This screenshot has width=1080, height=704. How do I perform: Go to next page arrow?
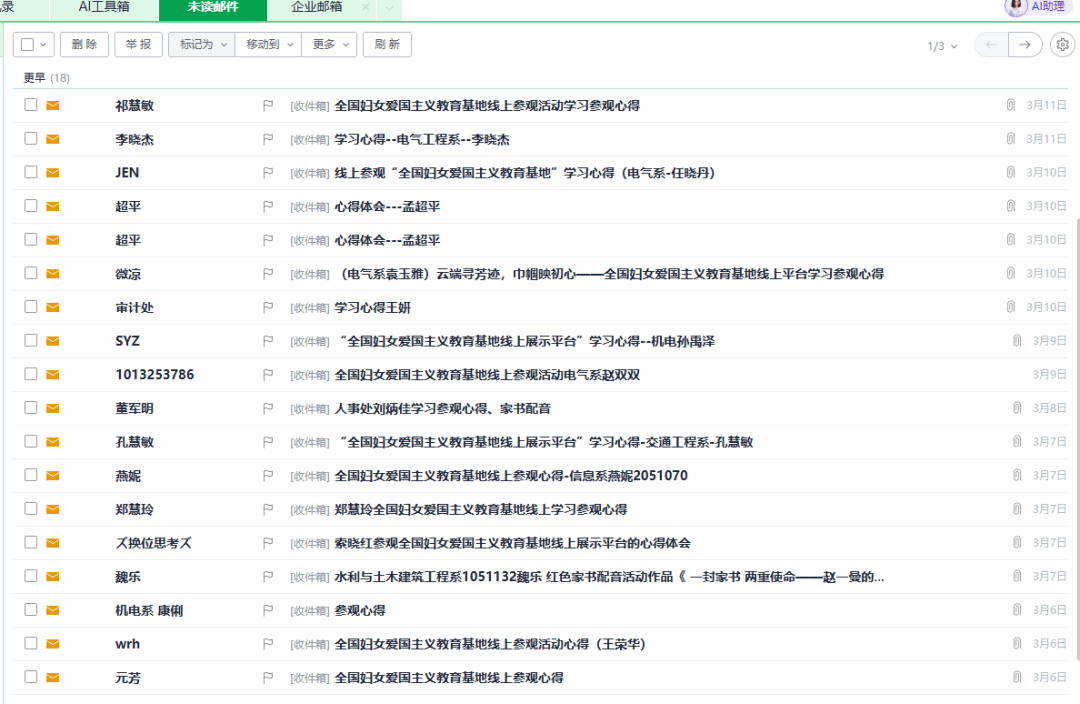(x=1025, y=45)
